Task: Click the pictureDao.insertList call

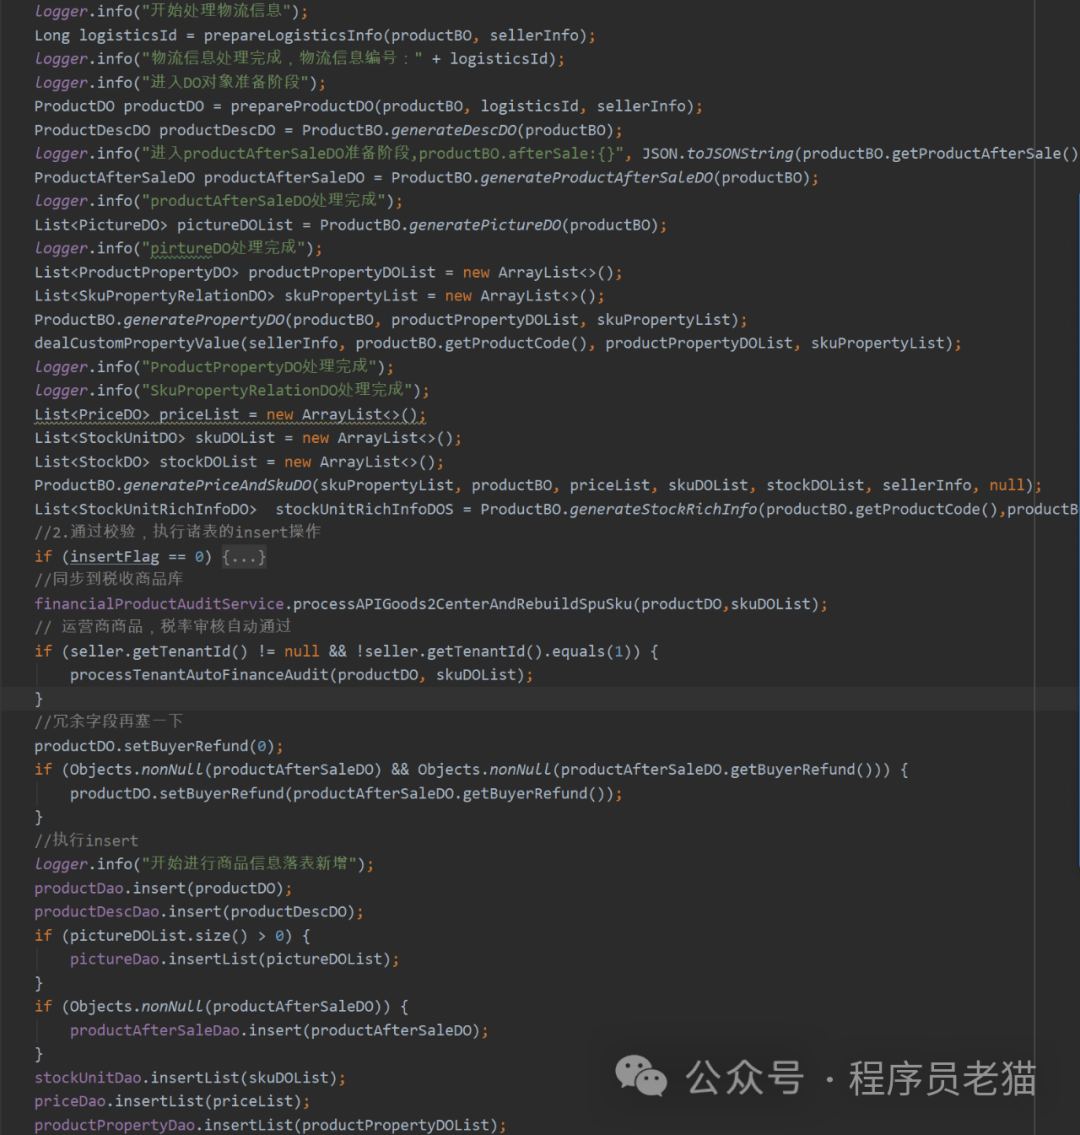Action: (233, 959)
